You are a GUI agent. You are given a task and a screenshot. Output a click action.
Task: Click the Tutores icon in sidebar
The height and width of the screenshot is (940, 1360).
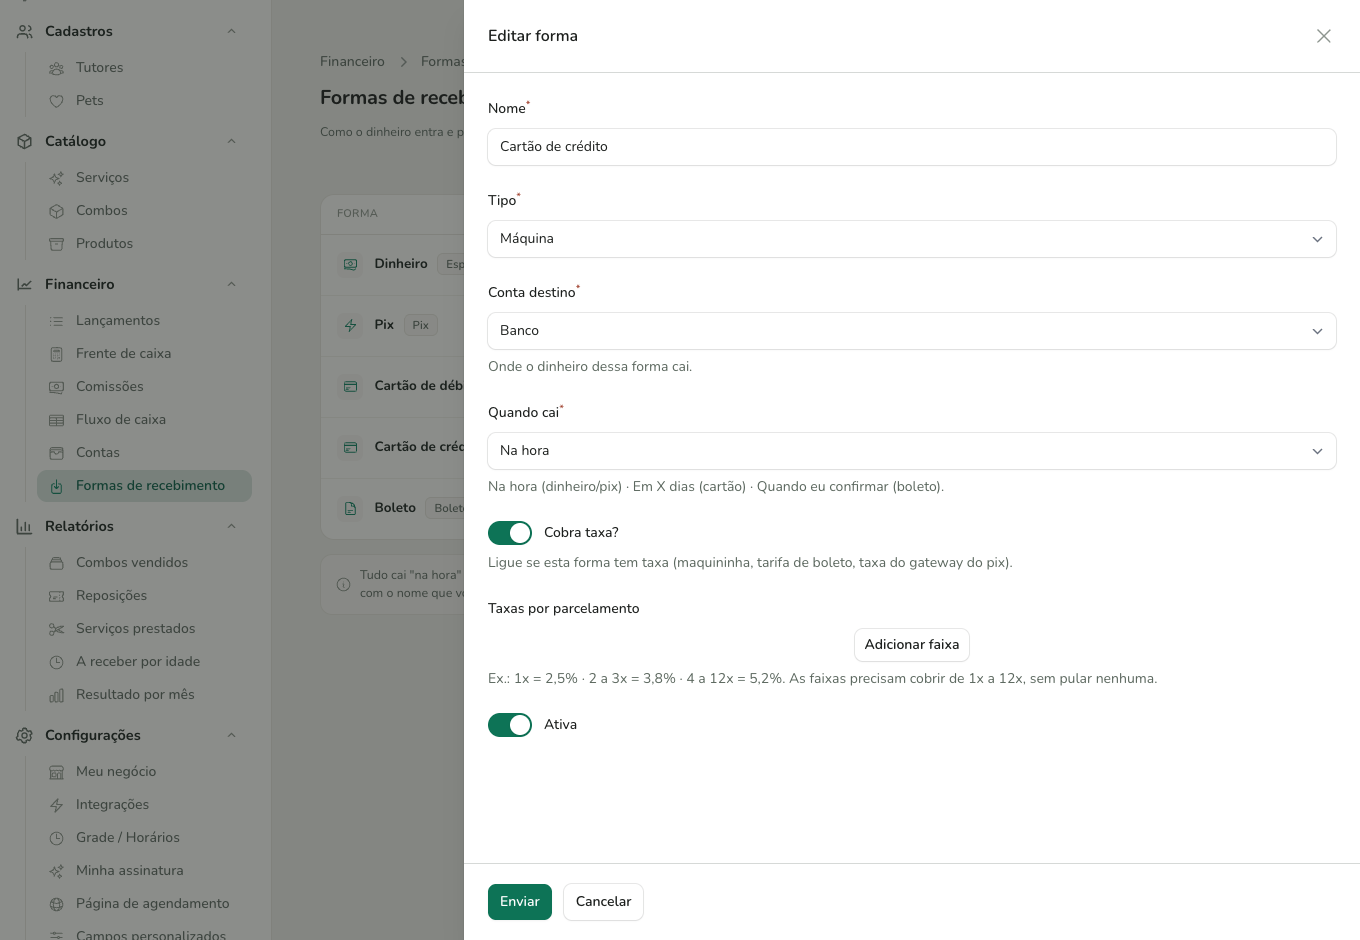pyautogui.click(x=57, y=68)
